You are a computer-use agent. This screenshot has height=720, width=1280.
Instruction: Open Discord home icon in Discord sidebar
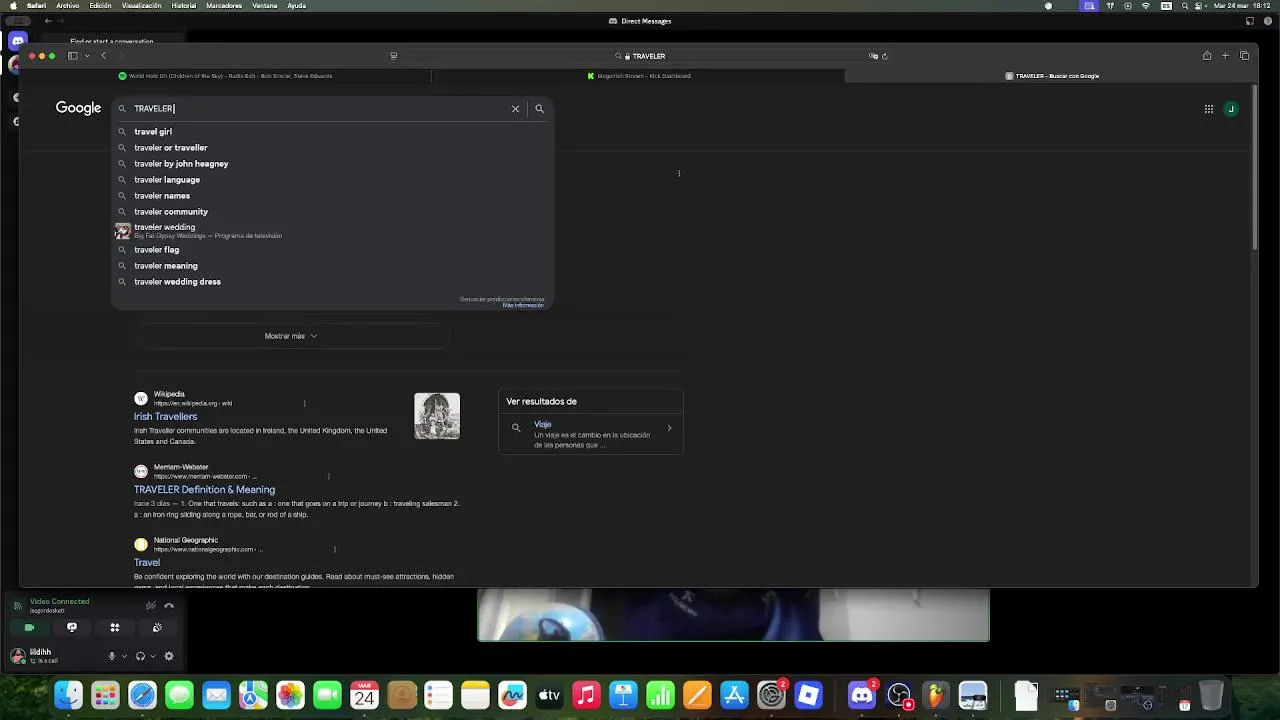click(17, 41)
